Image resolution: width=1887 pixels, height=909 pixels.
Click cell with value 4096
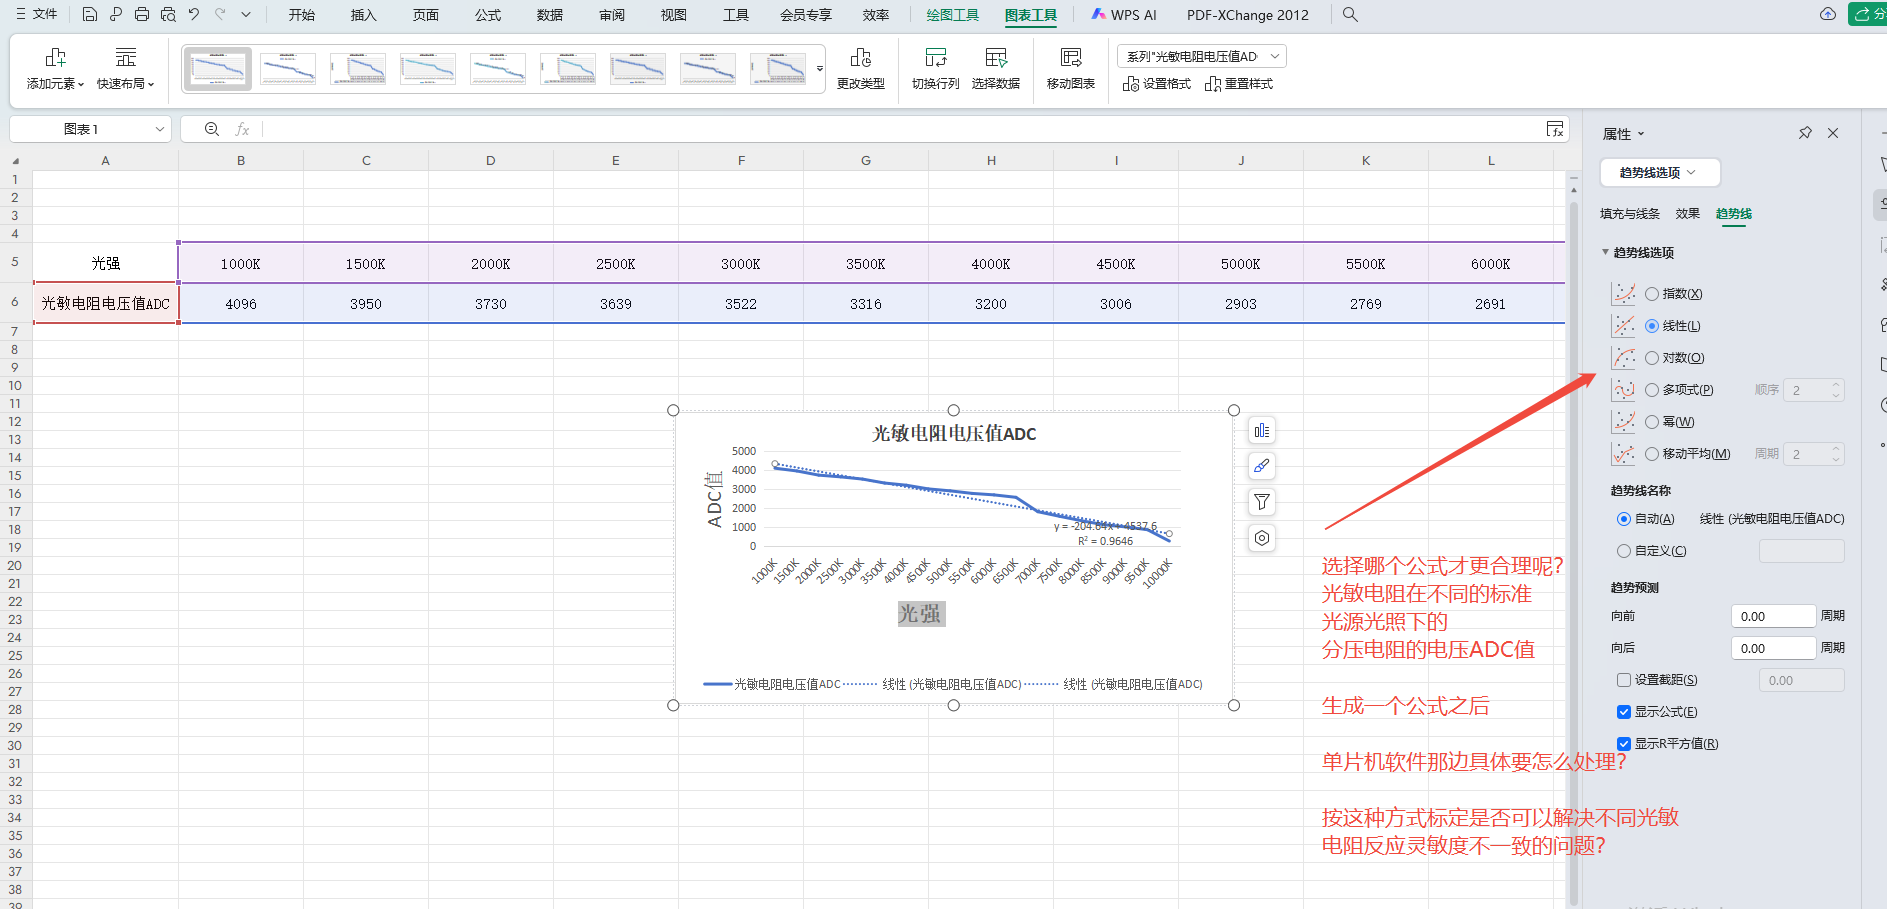point(241,304)
